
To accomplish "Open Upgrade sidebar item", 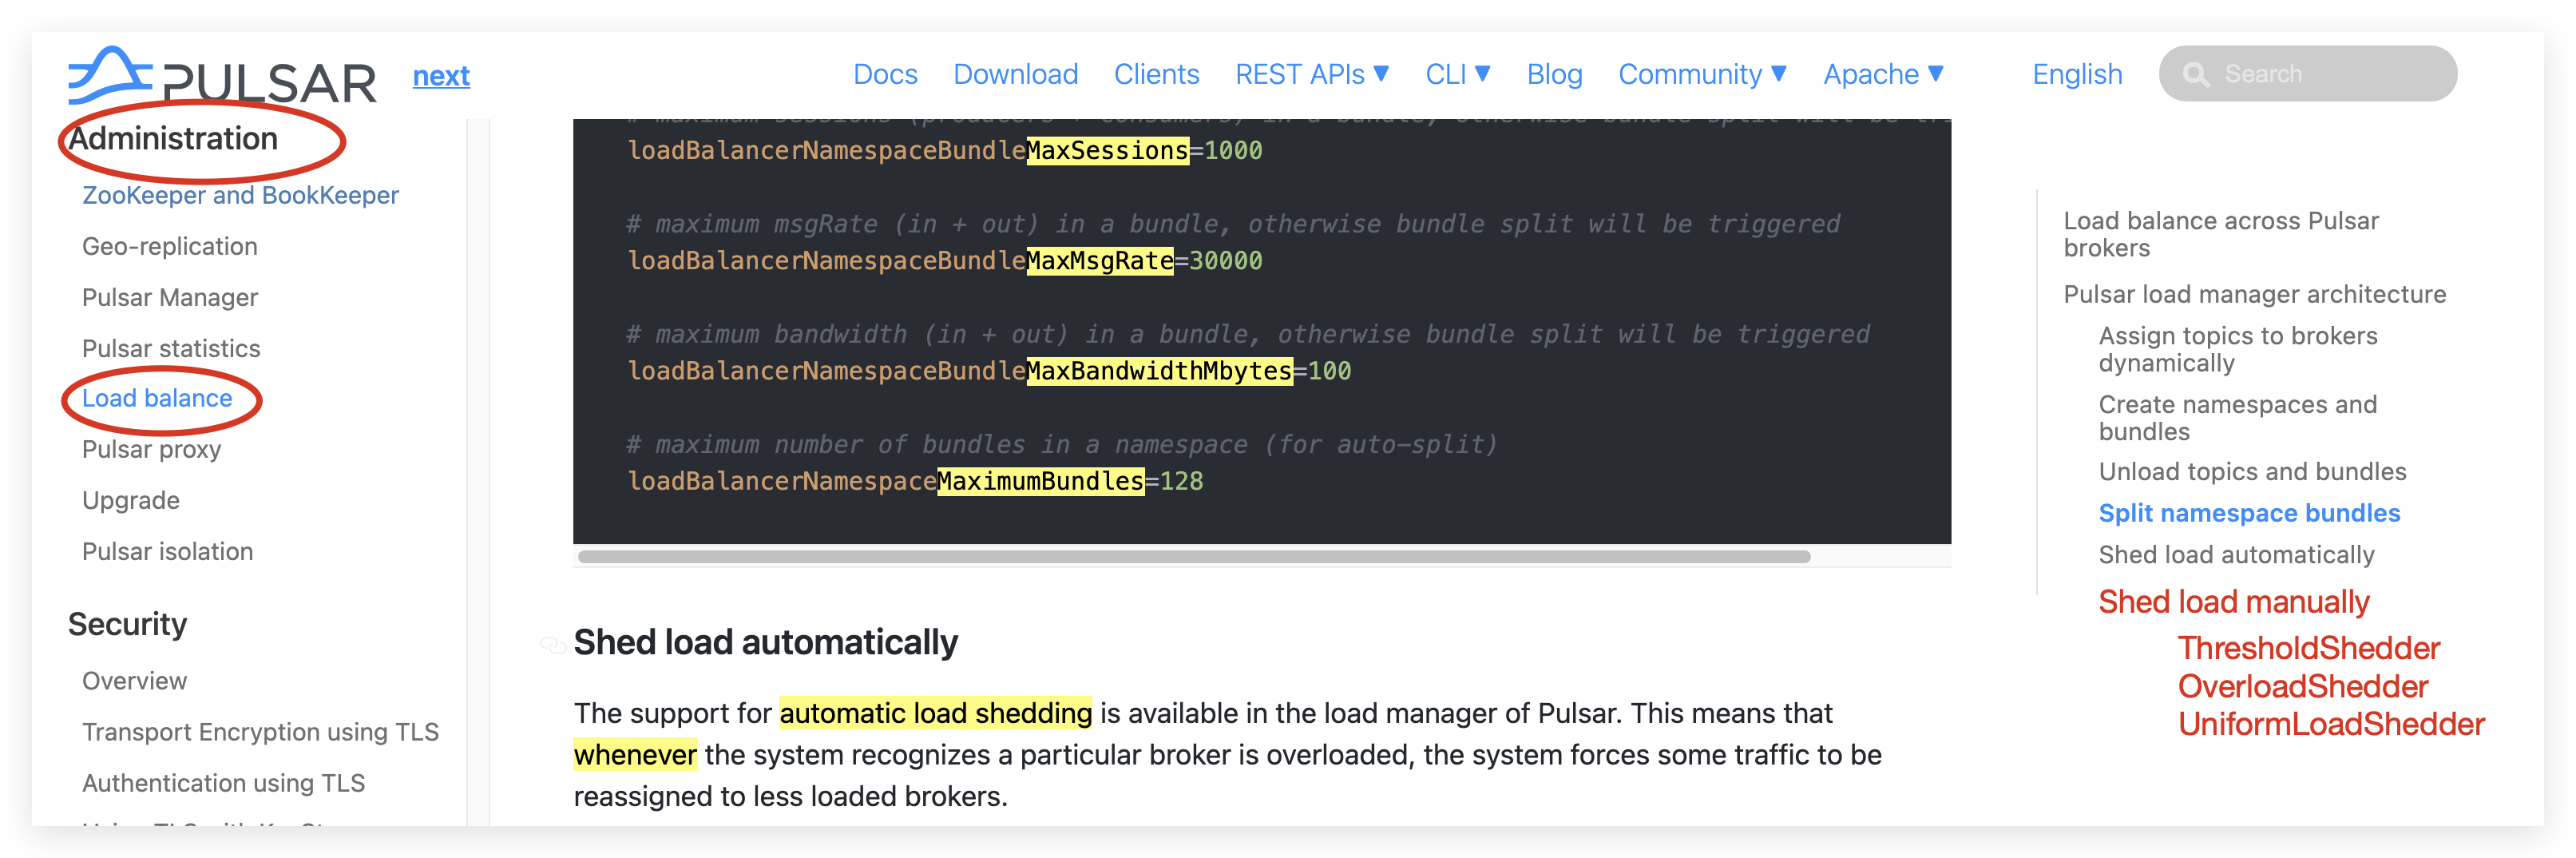I will click(x=130, y=500).
